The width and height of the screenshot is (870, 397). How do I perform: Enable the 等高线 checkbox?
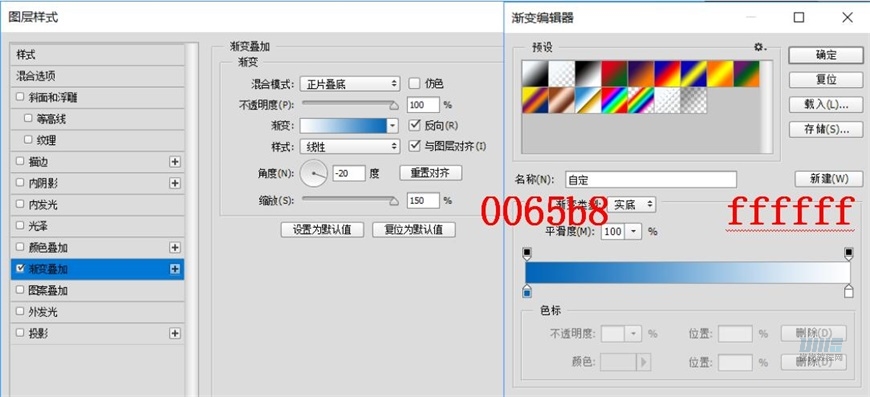[x=28, y=119]
